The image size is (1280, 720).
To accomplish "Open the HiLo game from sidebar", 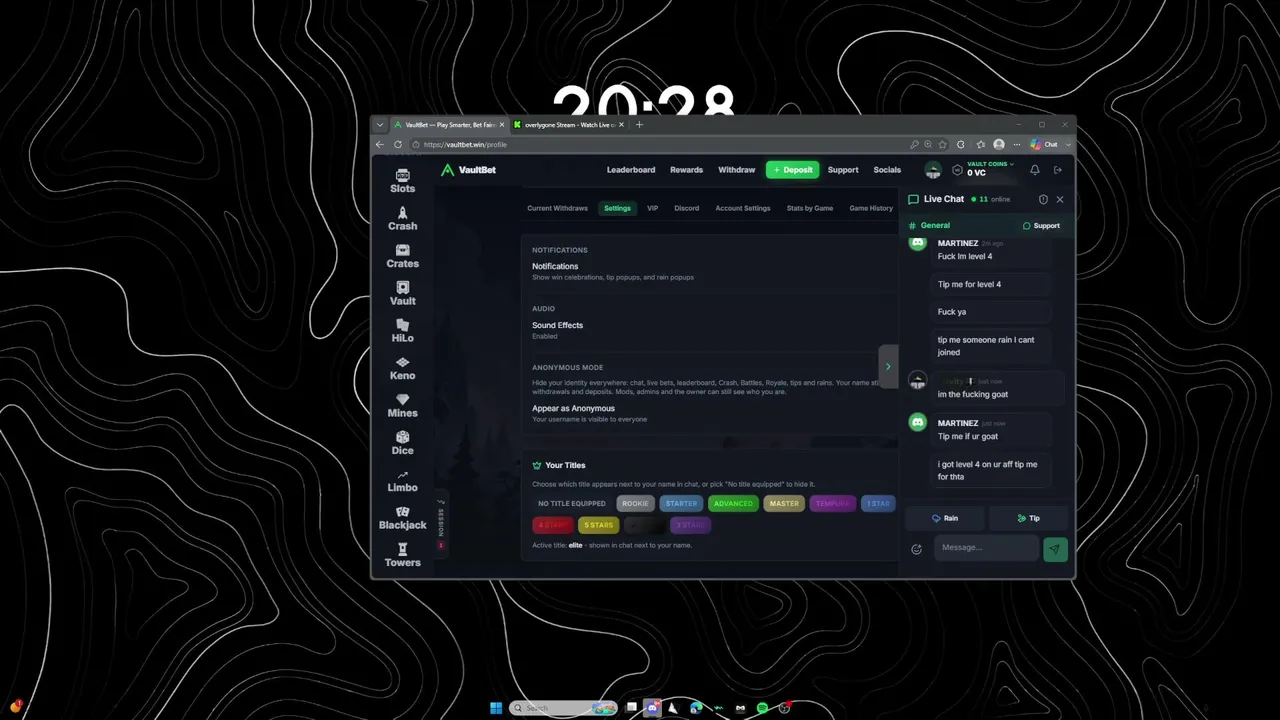I will [402, 331].
